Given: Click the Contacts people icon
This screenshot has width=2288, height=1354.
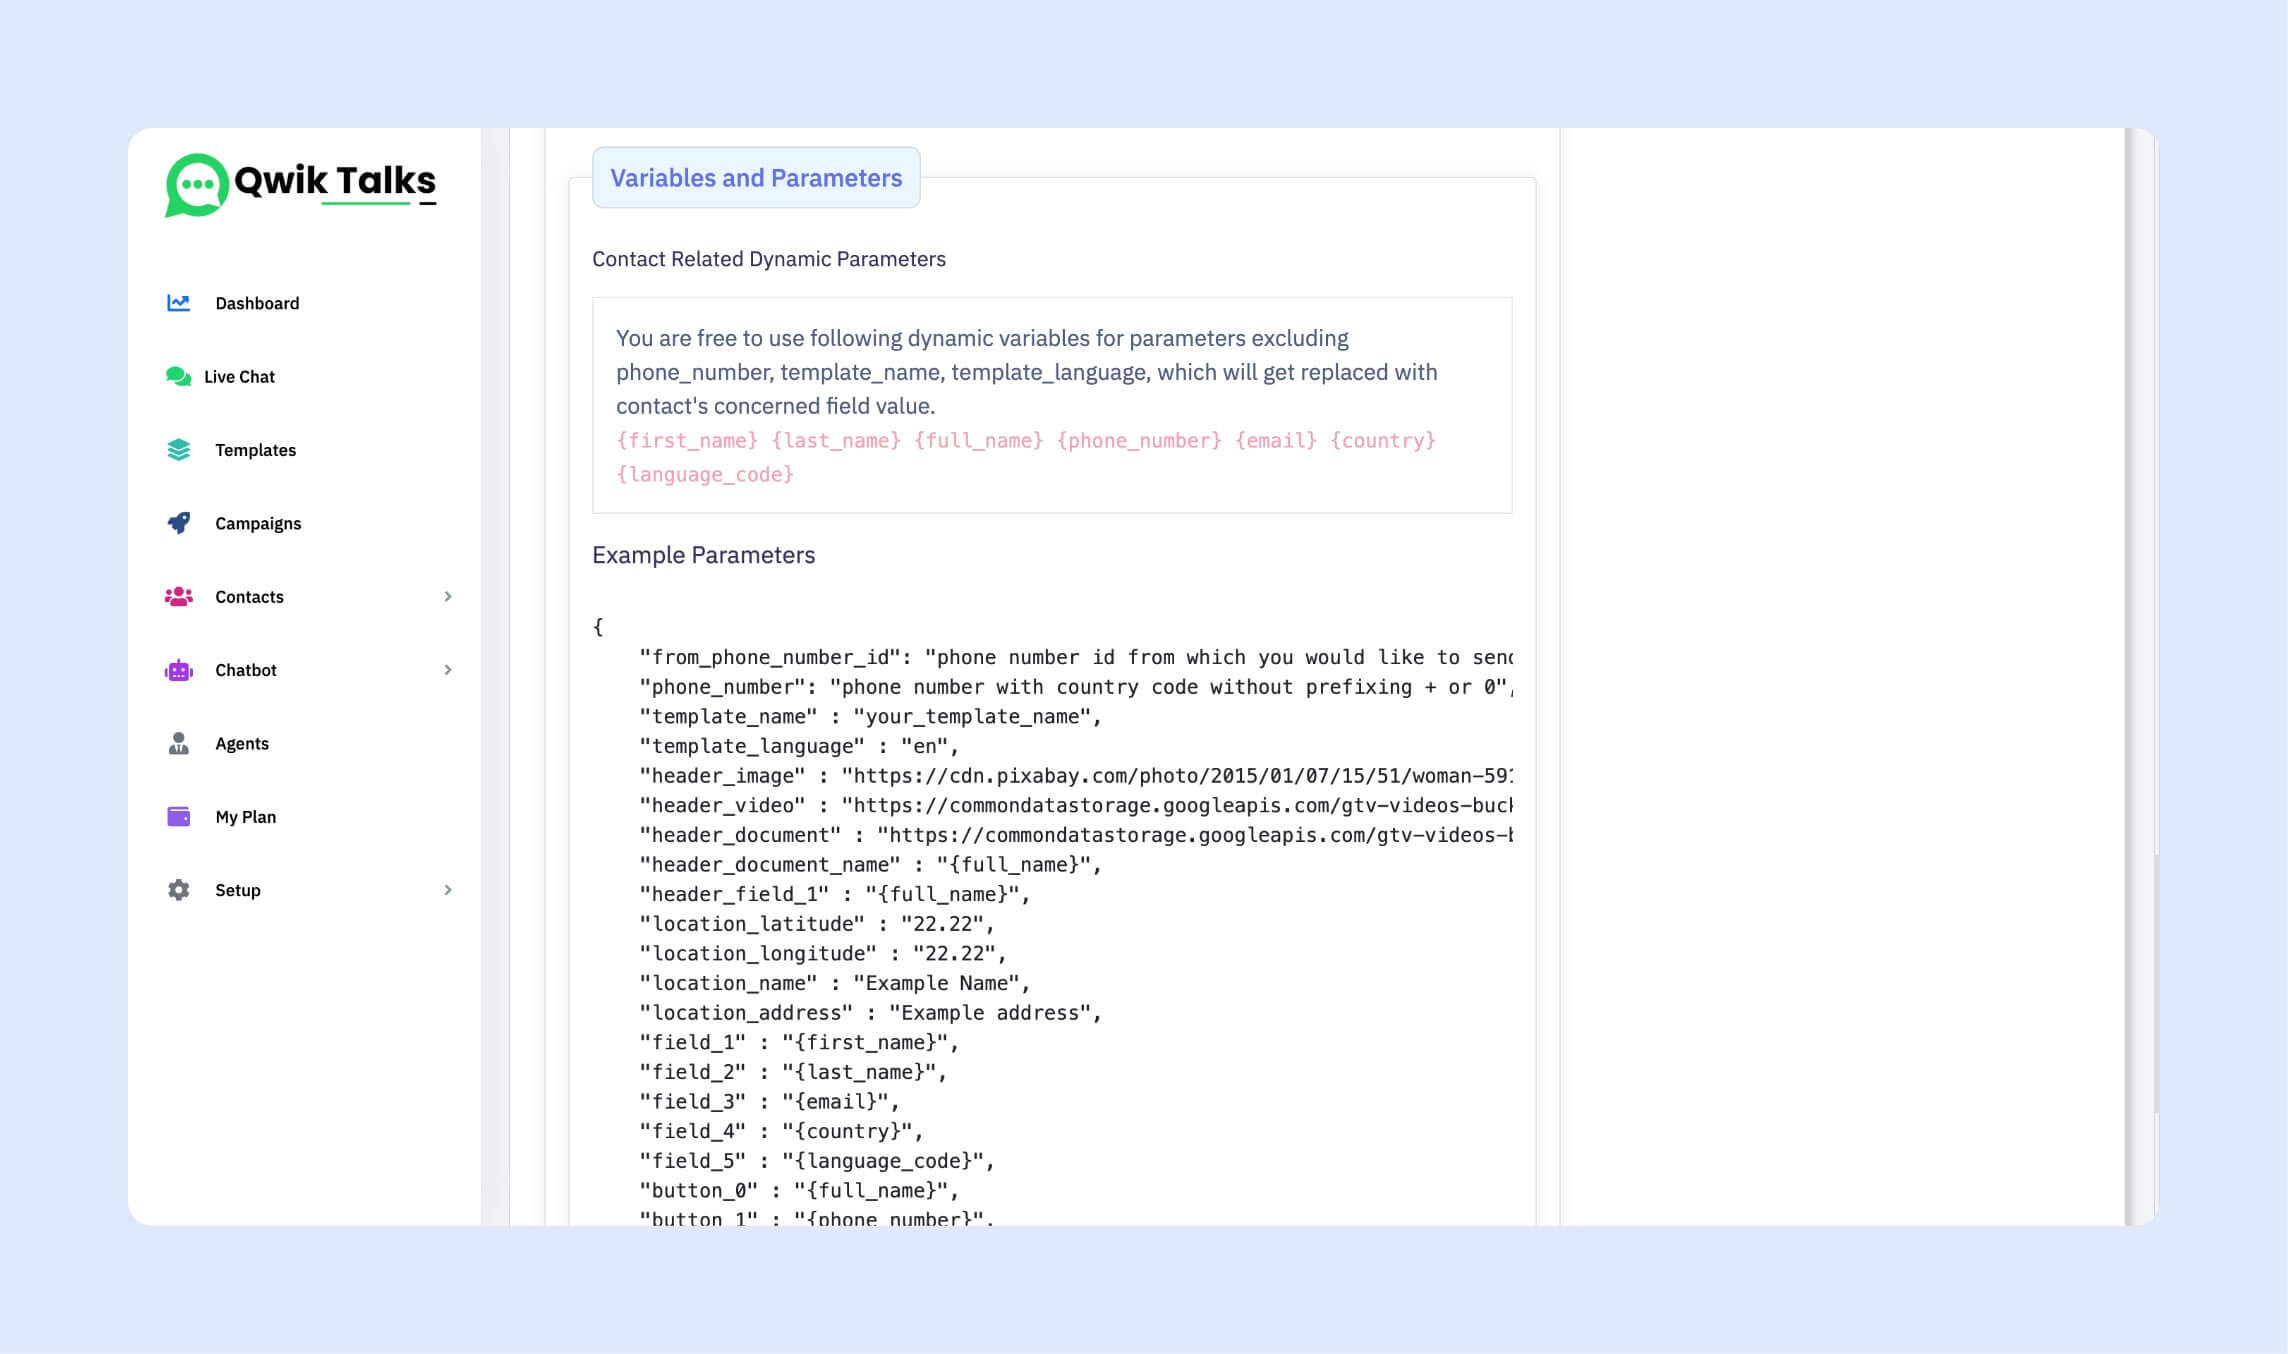Looking at the screenshot, I should point(178,597).
